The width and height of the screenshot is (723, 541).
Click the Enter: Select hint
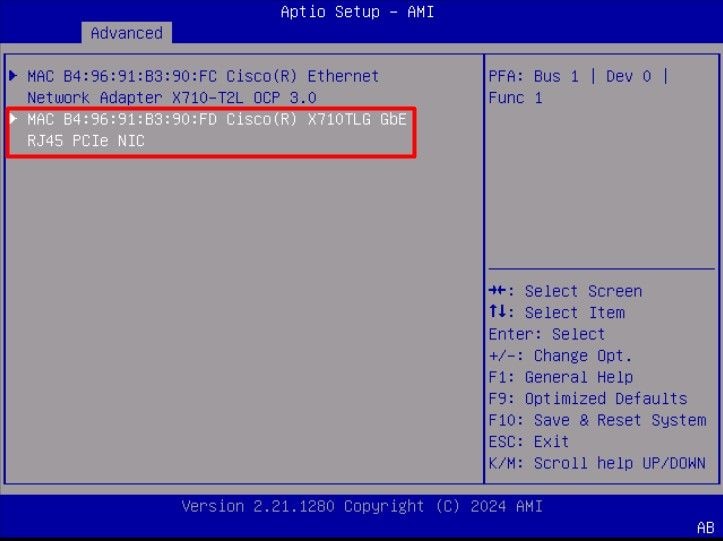click(547, 334)
